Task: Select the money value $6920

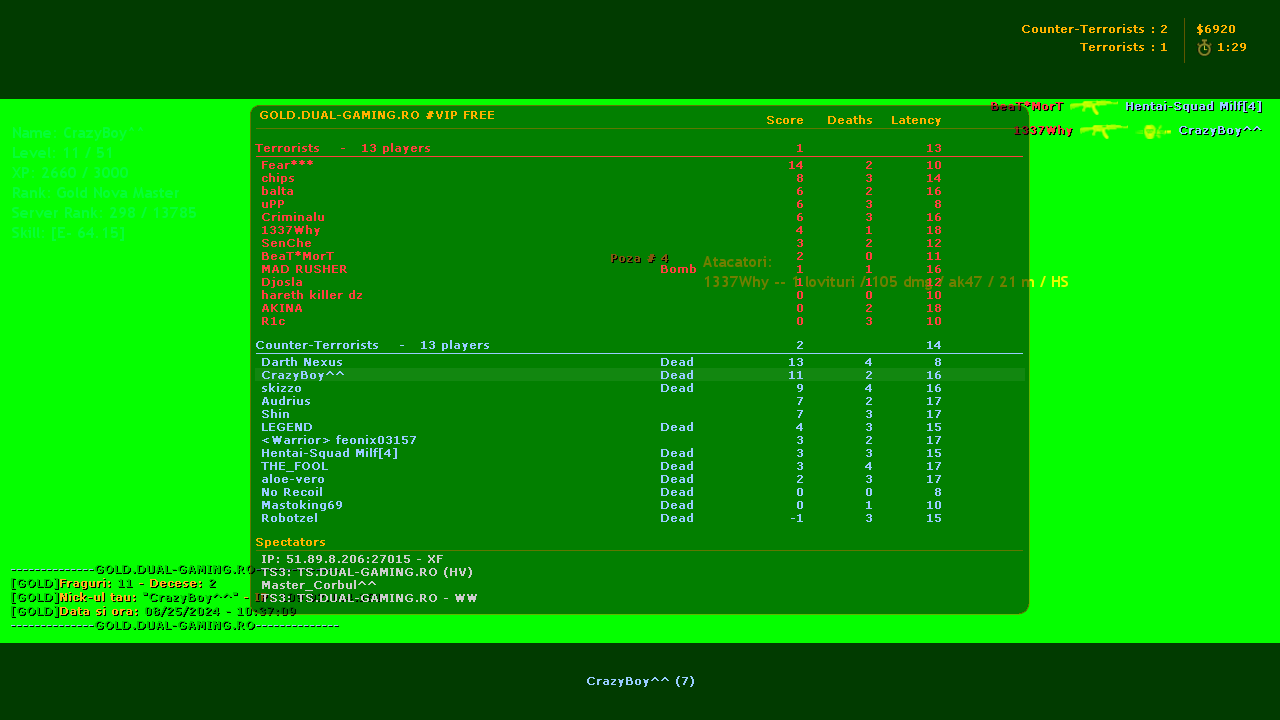Action: point(1216,29)
